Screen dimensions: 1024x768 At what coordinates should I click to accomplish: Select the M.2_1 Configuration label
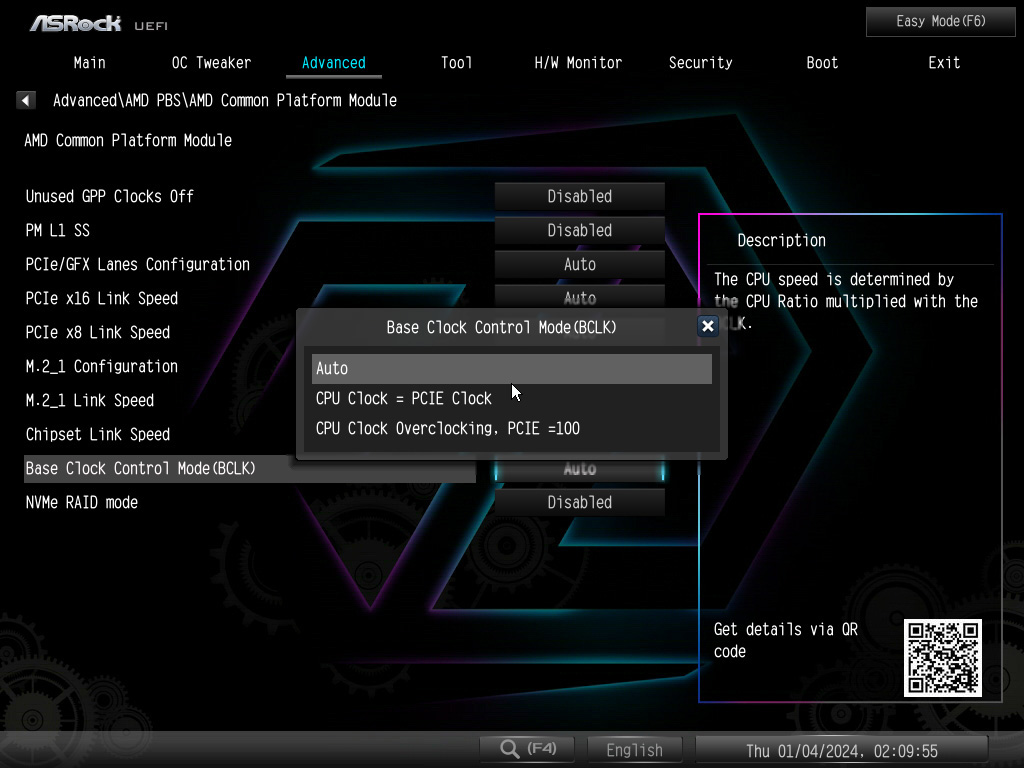pyautogui.click(x=102, y=366)
